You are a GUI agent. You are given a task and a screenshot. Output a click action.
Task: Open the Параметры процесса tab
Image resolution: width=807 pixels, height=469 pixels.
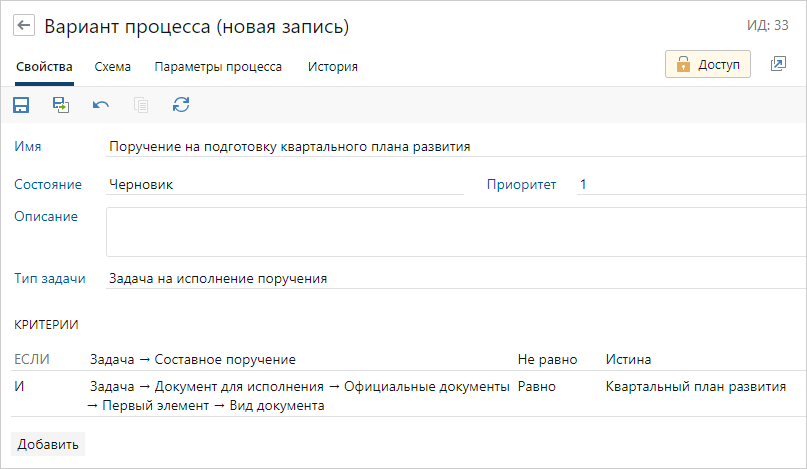[217, 67]
